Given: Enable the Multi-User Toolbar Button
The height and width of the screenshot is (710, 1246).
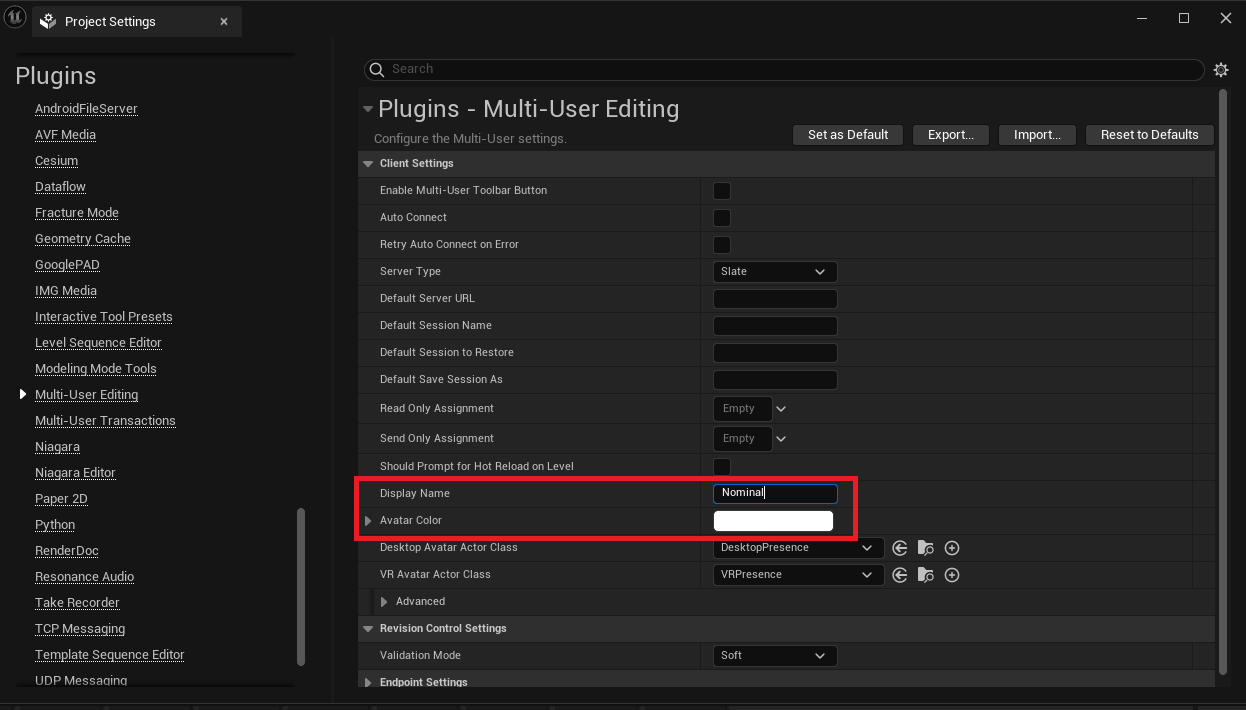Looking at the screenshot, I should click(x=721, y=190).
